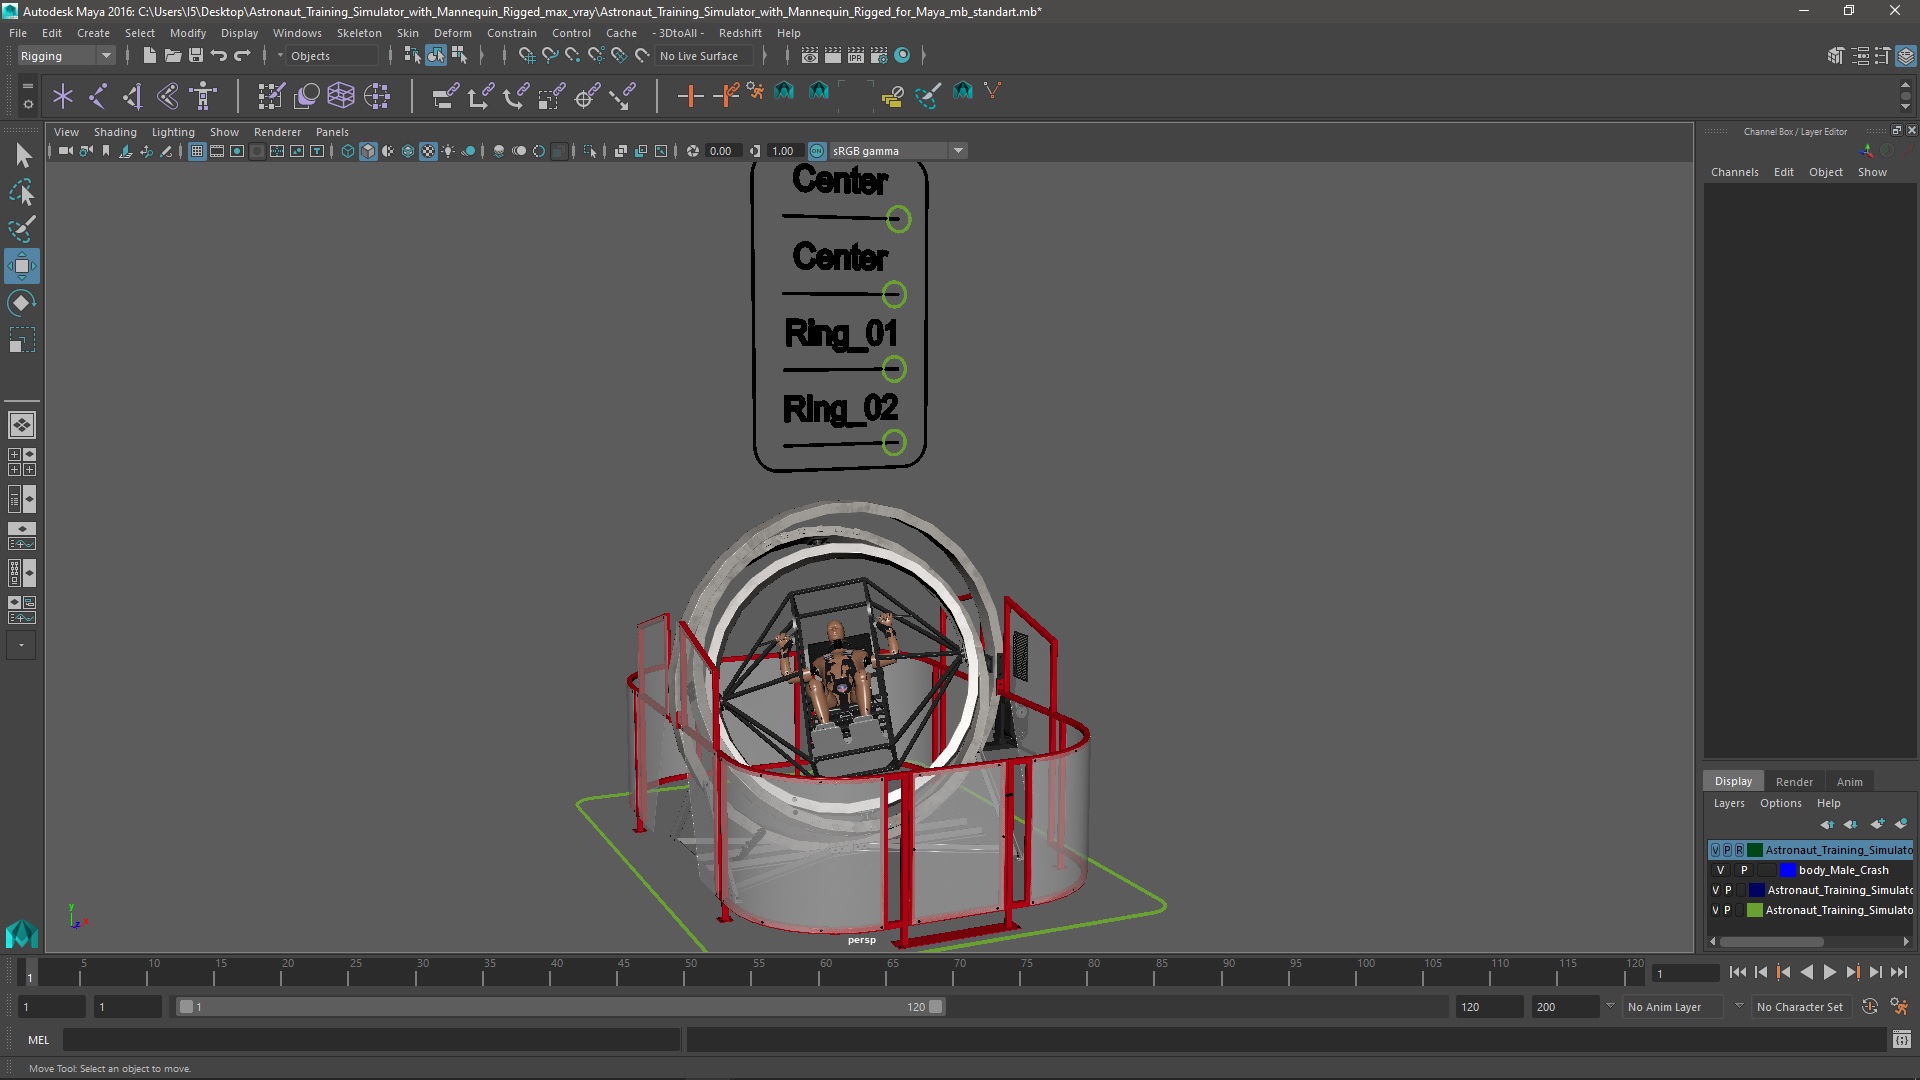Pick the Paint Selection tool
The image size is (1920, 1080).
[22, 229]
